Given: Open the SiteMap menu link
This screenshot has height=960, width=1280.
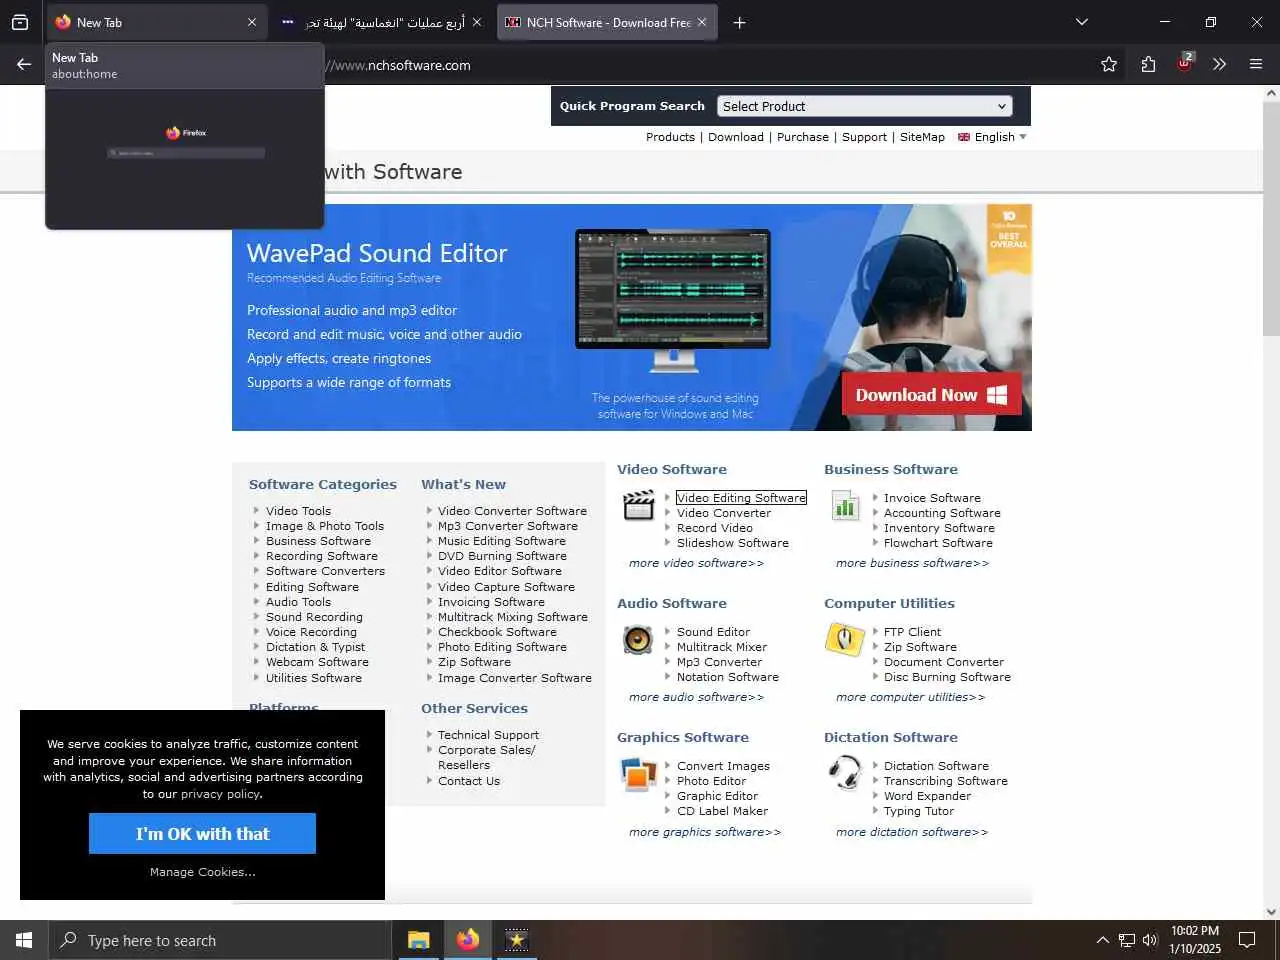Looking at the screenshot, I should (922, 137).
